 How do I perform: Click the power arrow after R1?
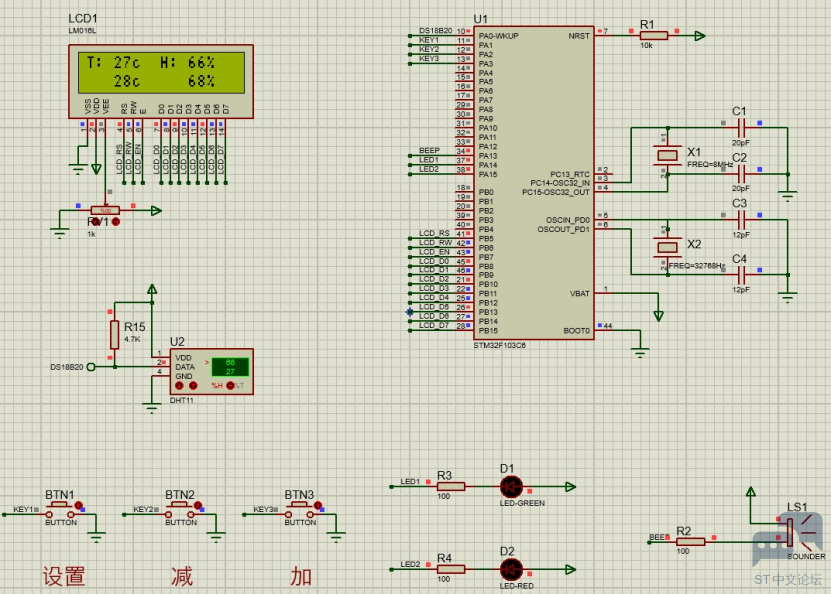coord(700,35)
